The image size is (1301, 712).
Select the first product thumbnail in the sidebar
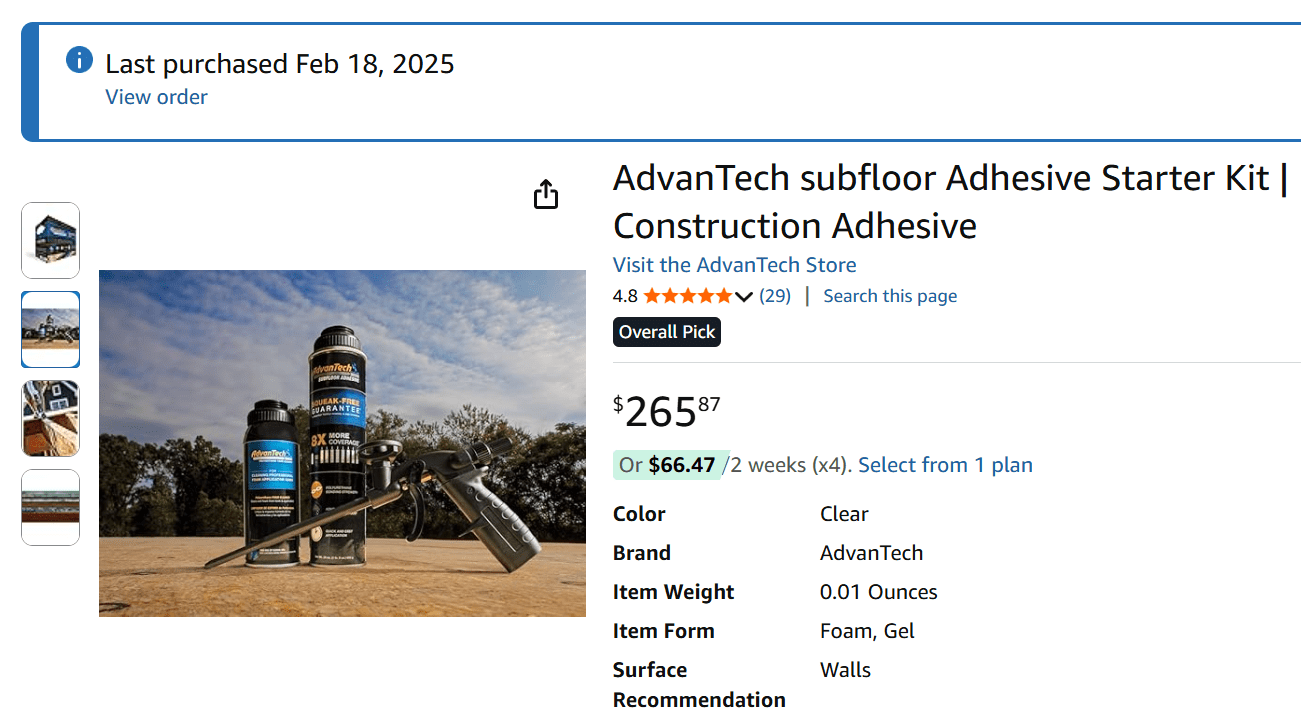[x=50, y=240]
